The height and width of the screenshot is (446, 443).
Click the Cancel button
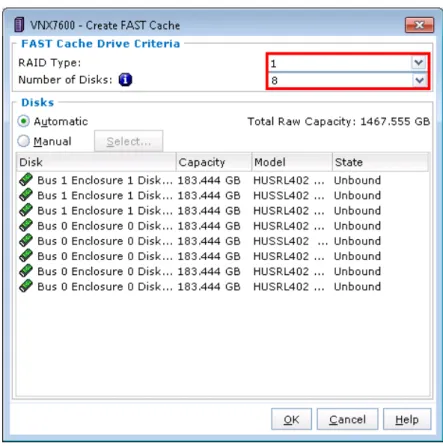(347, 419)
